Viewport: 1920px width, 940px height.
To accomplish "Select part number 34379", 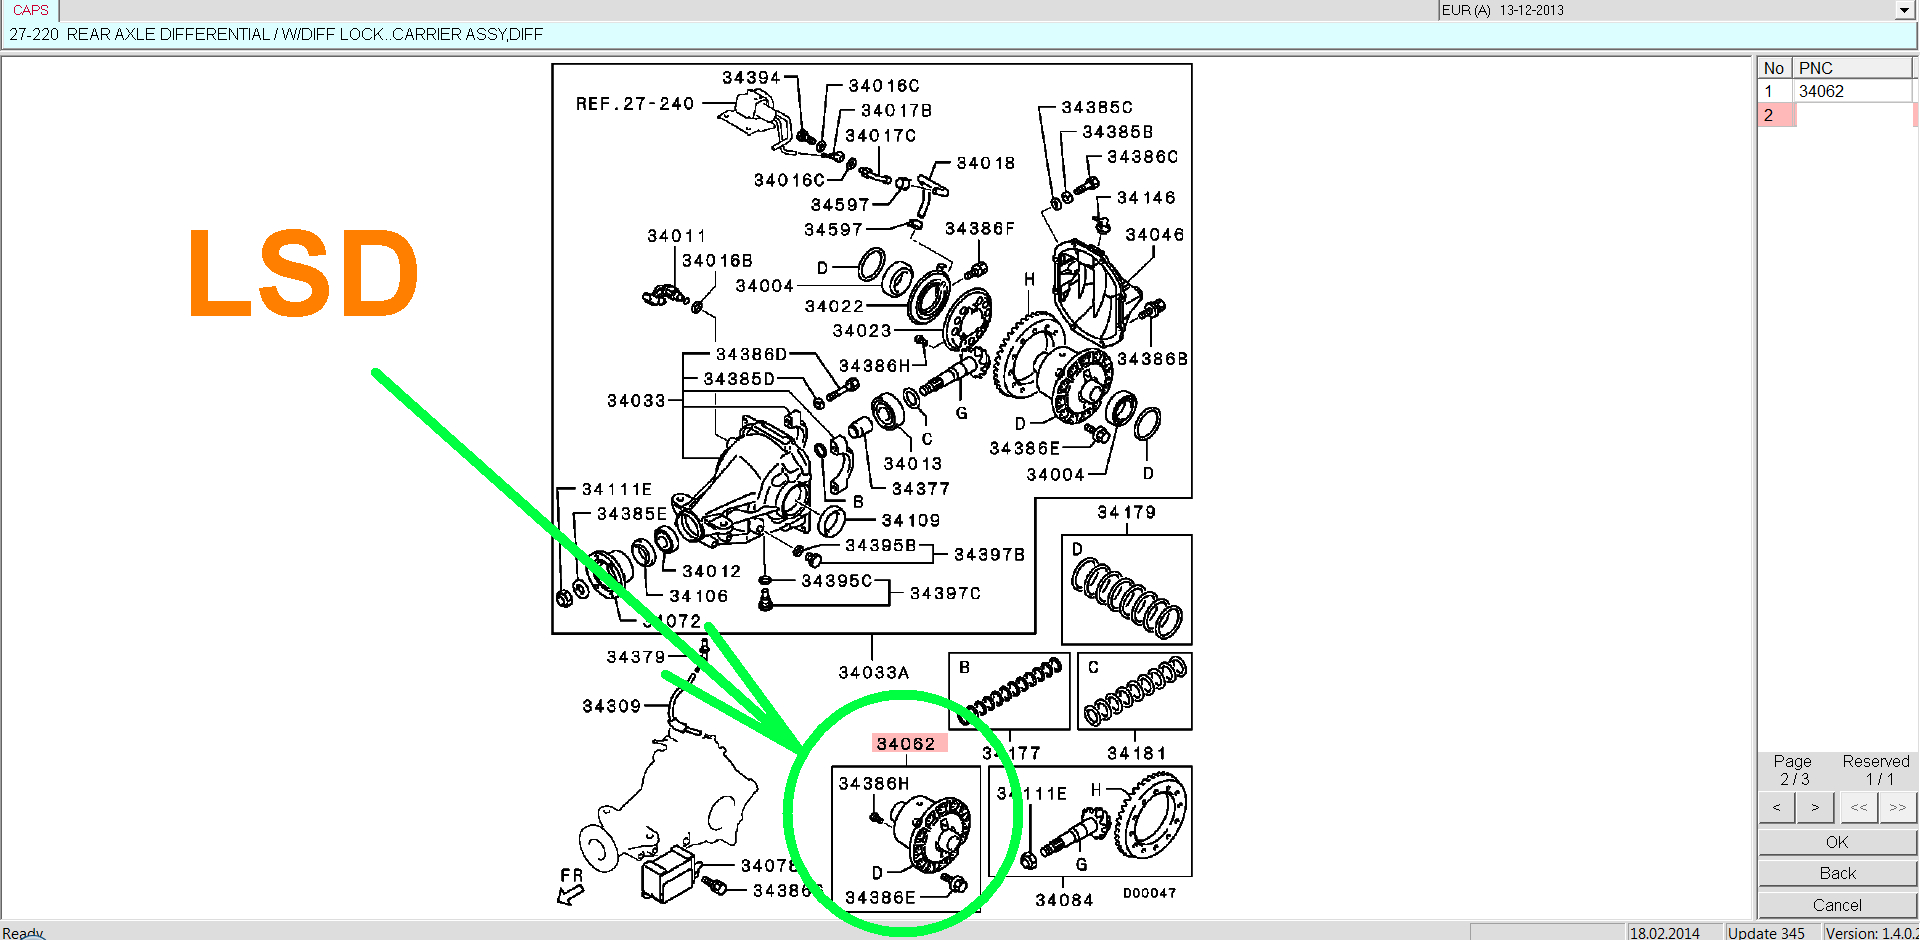I will [635, 657].
